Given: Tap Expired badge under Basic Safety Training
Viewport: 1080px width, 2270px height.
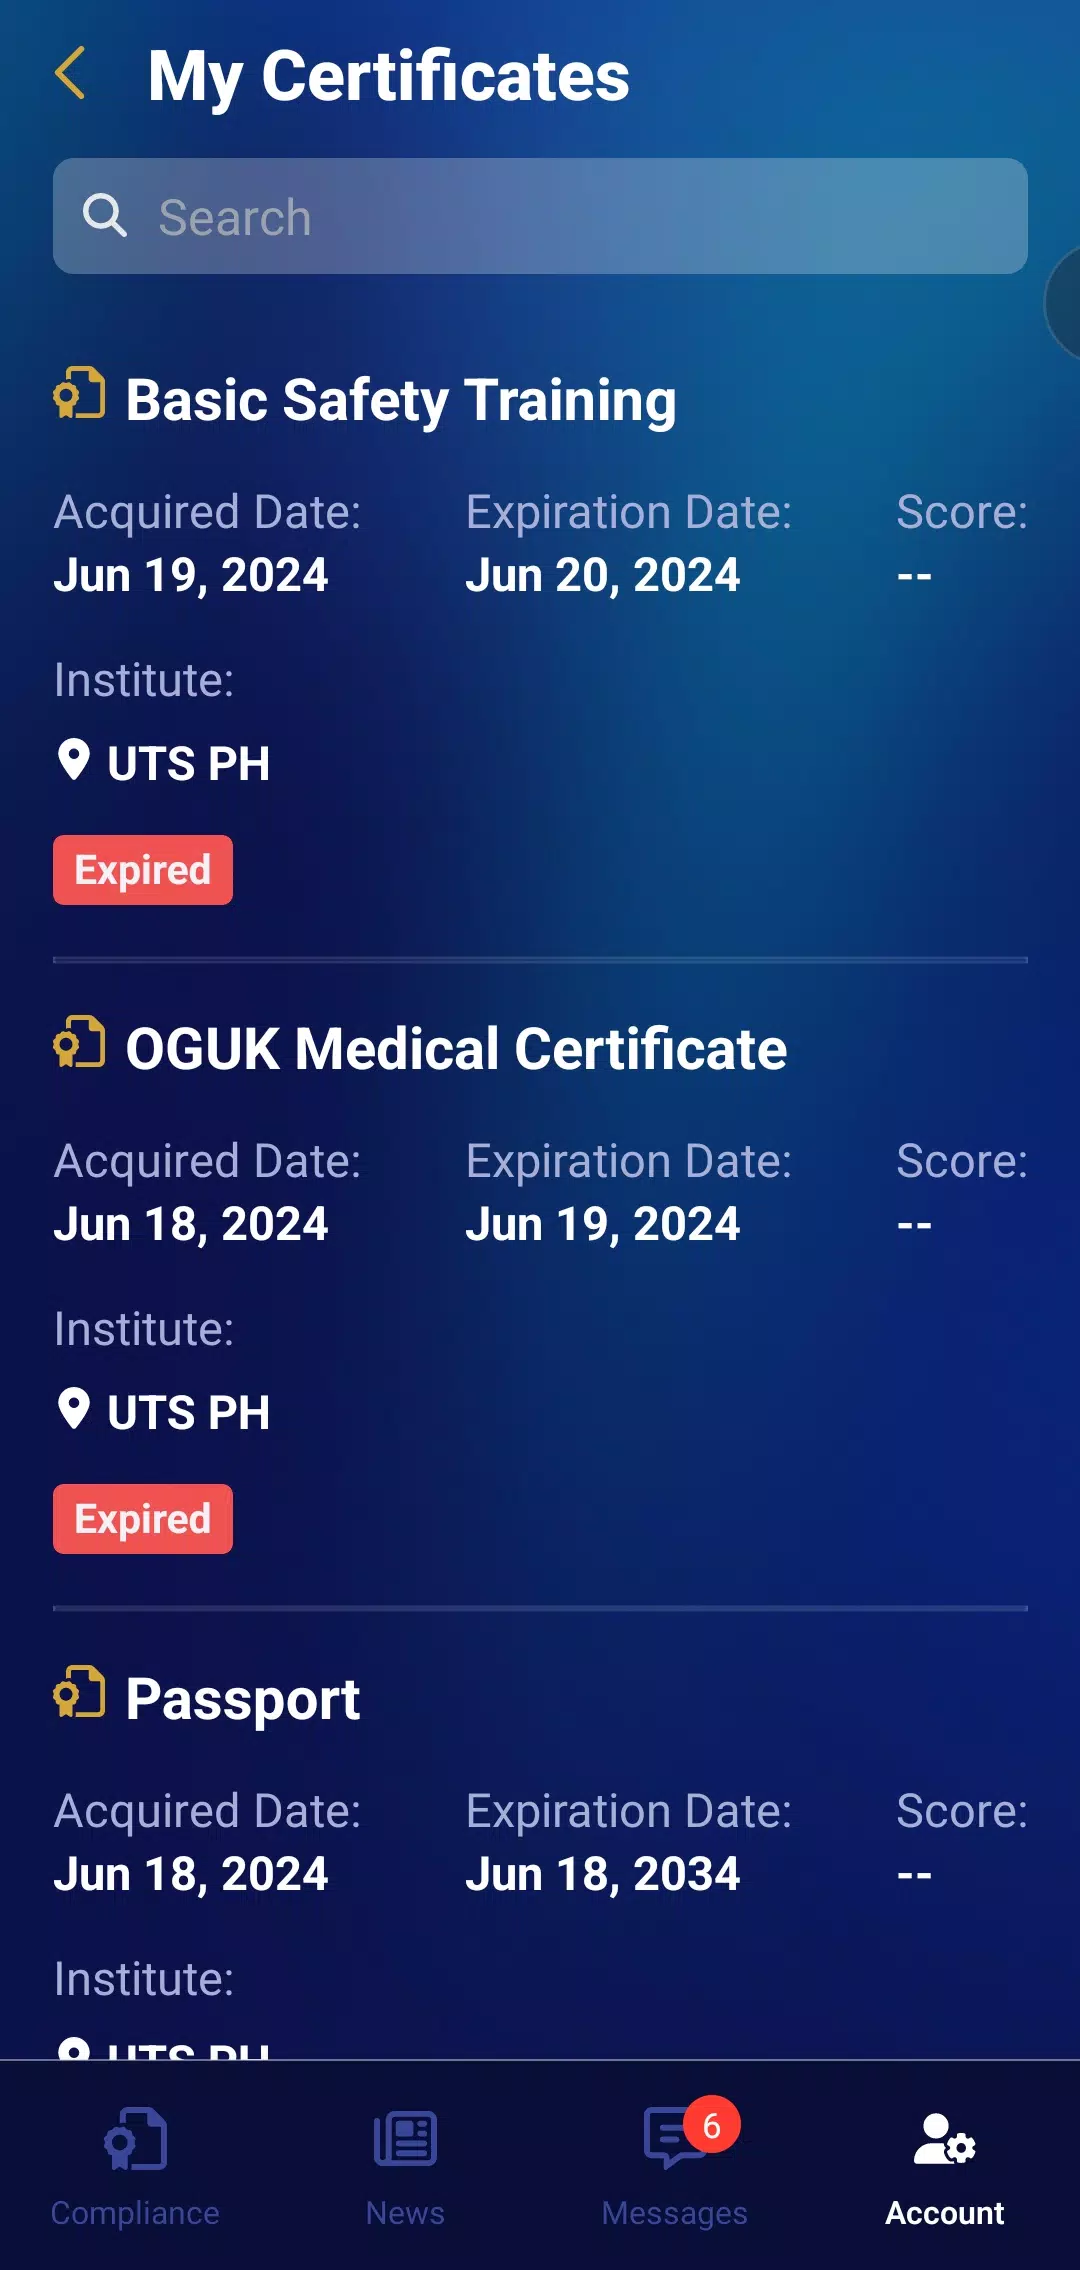Looking at the screenshot, I should click(x=143, y=870).
